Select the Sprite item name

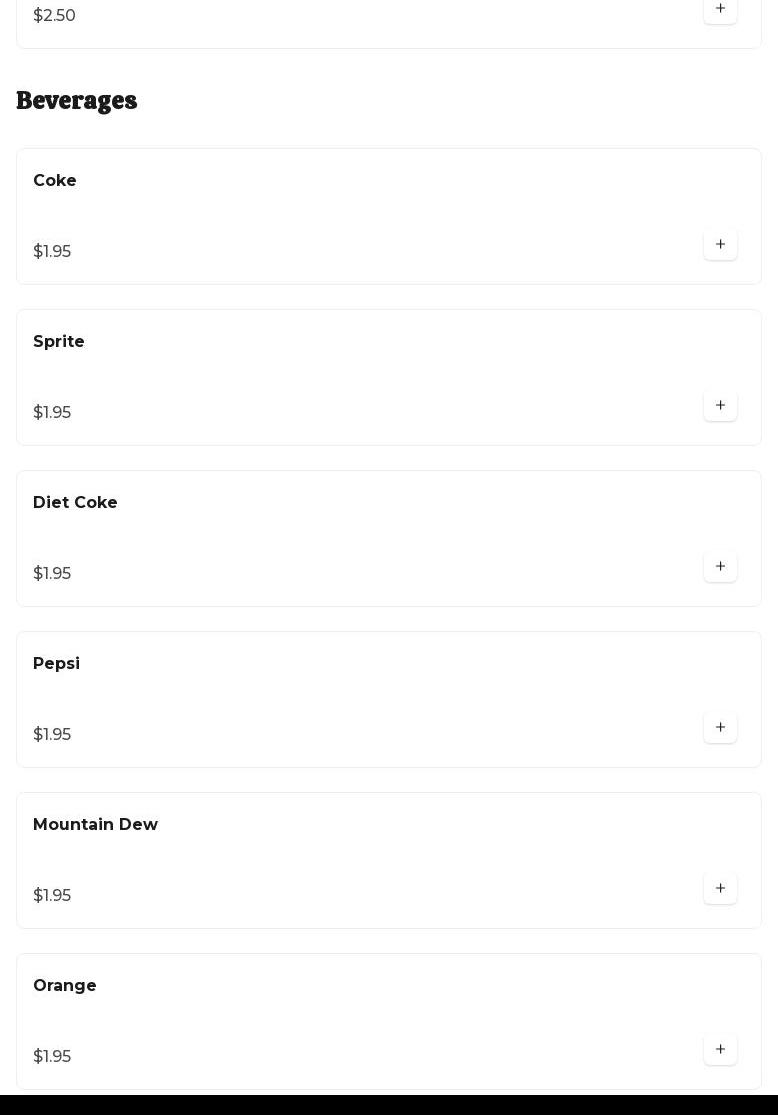pos(59,342)
